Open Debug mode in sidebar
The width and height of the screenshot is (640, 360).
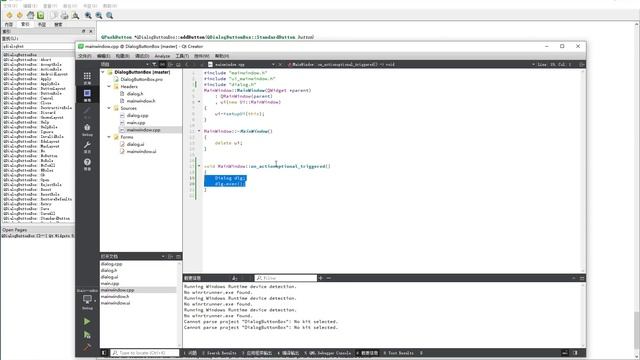tap(87, 130)
